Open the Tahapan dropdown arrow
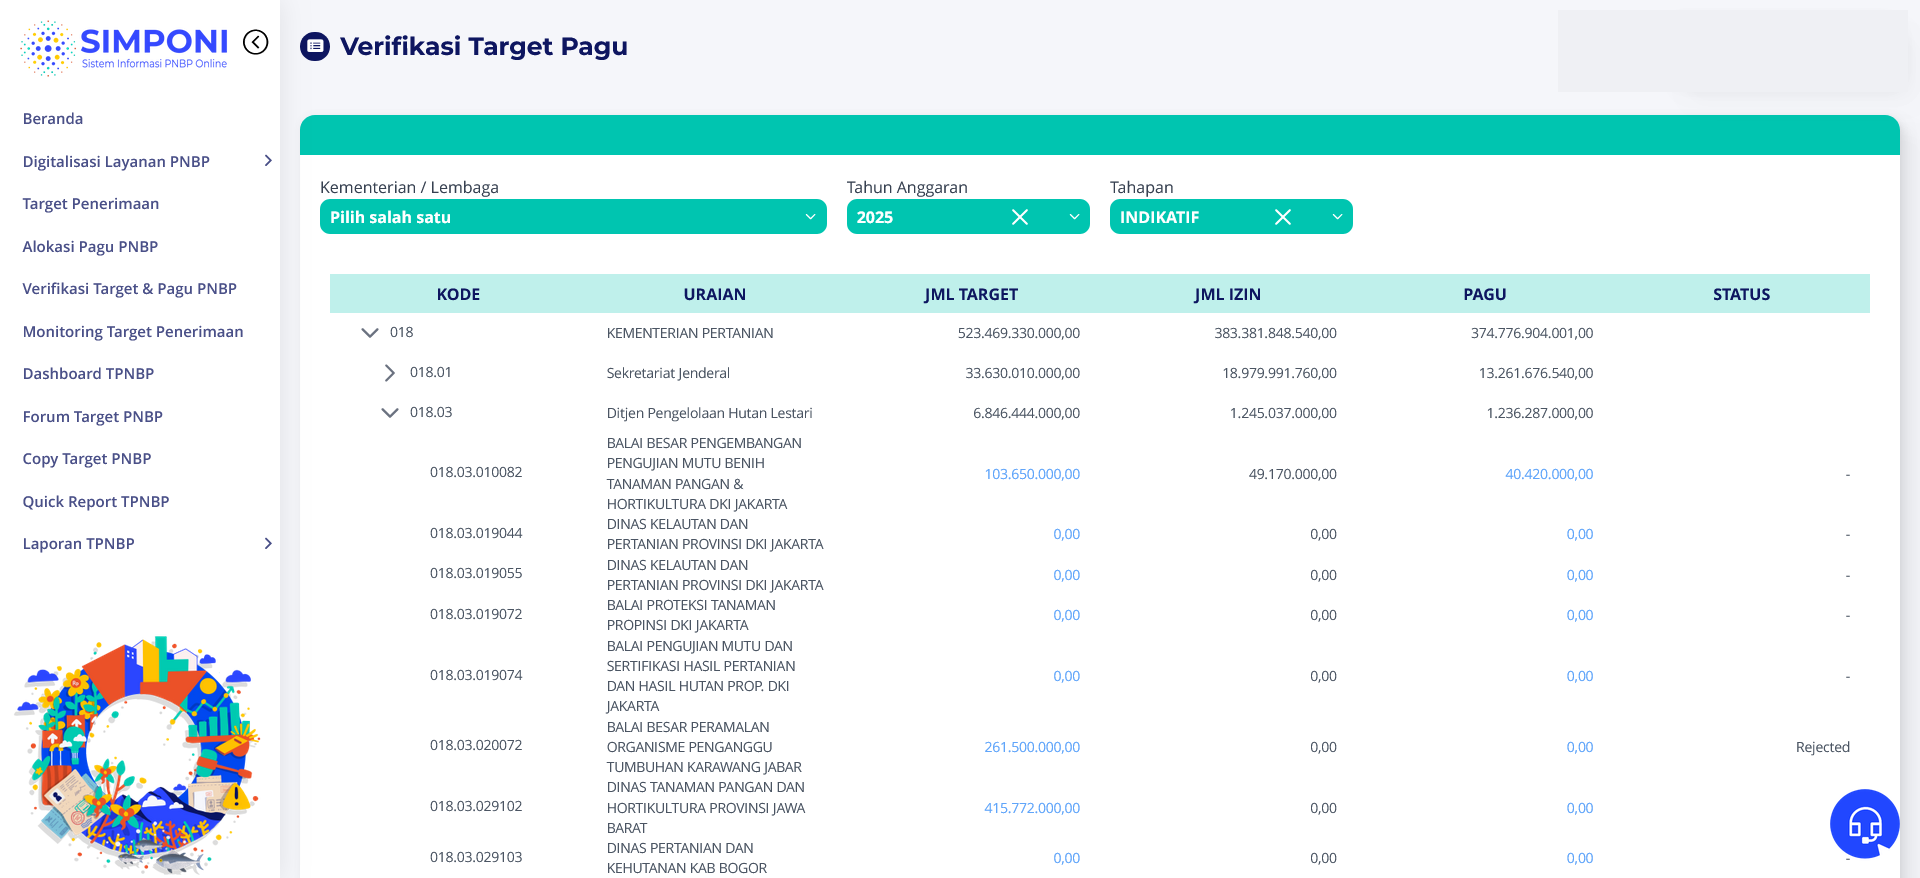 [1337, 217]
